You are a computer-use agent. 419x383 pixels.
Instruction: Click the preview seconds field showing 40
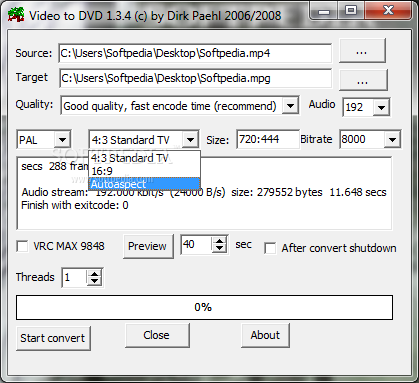tap(197, 244)
